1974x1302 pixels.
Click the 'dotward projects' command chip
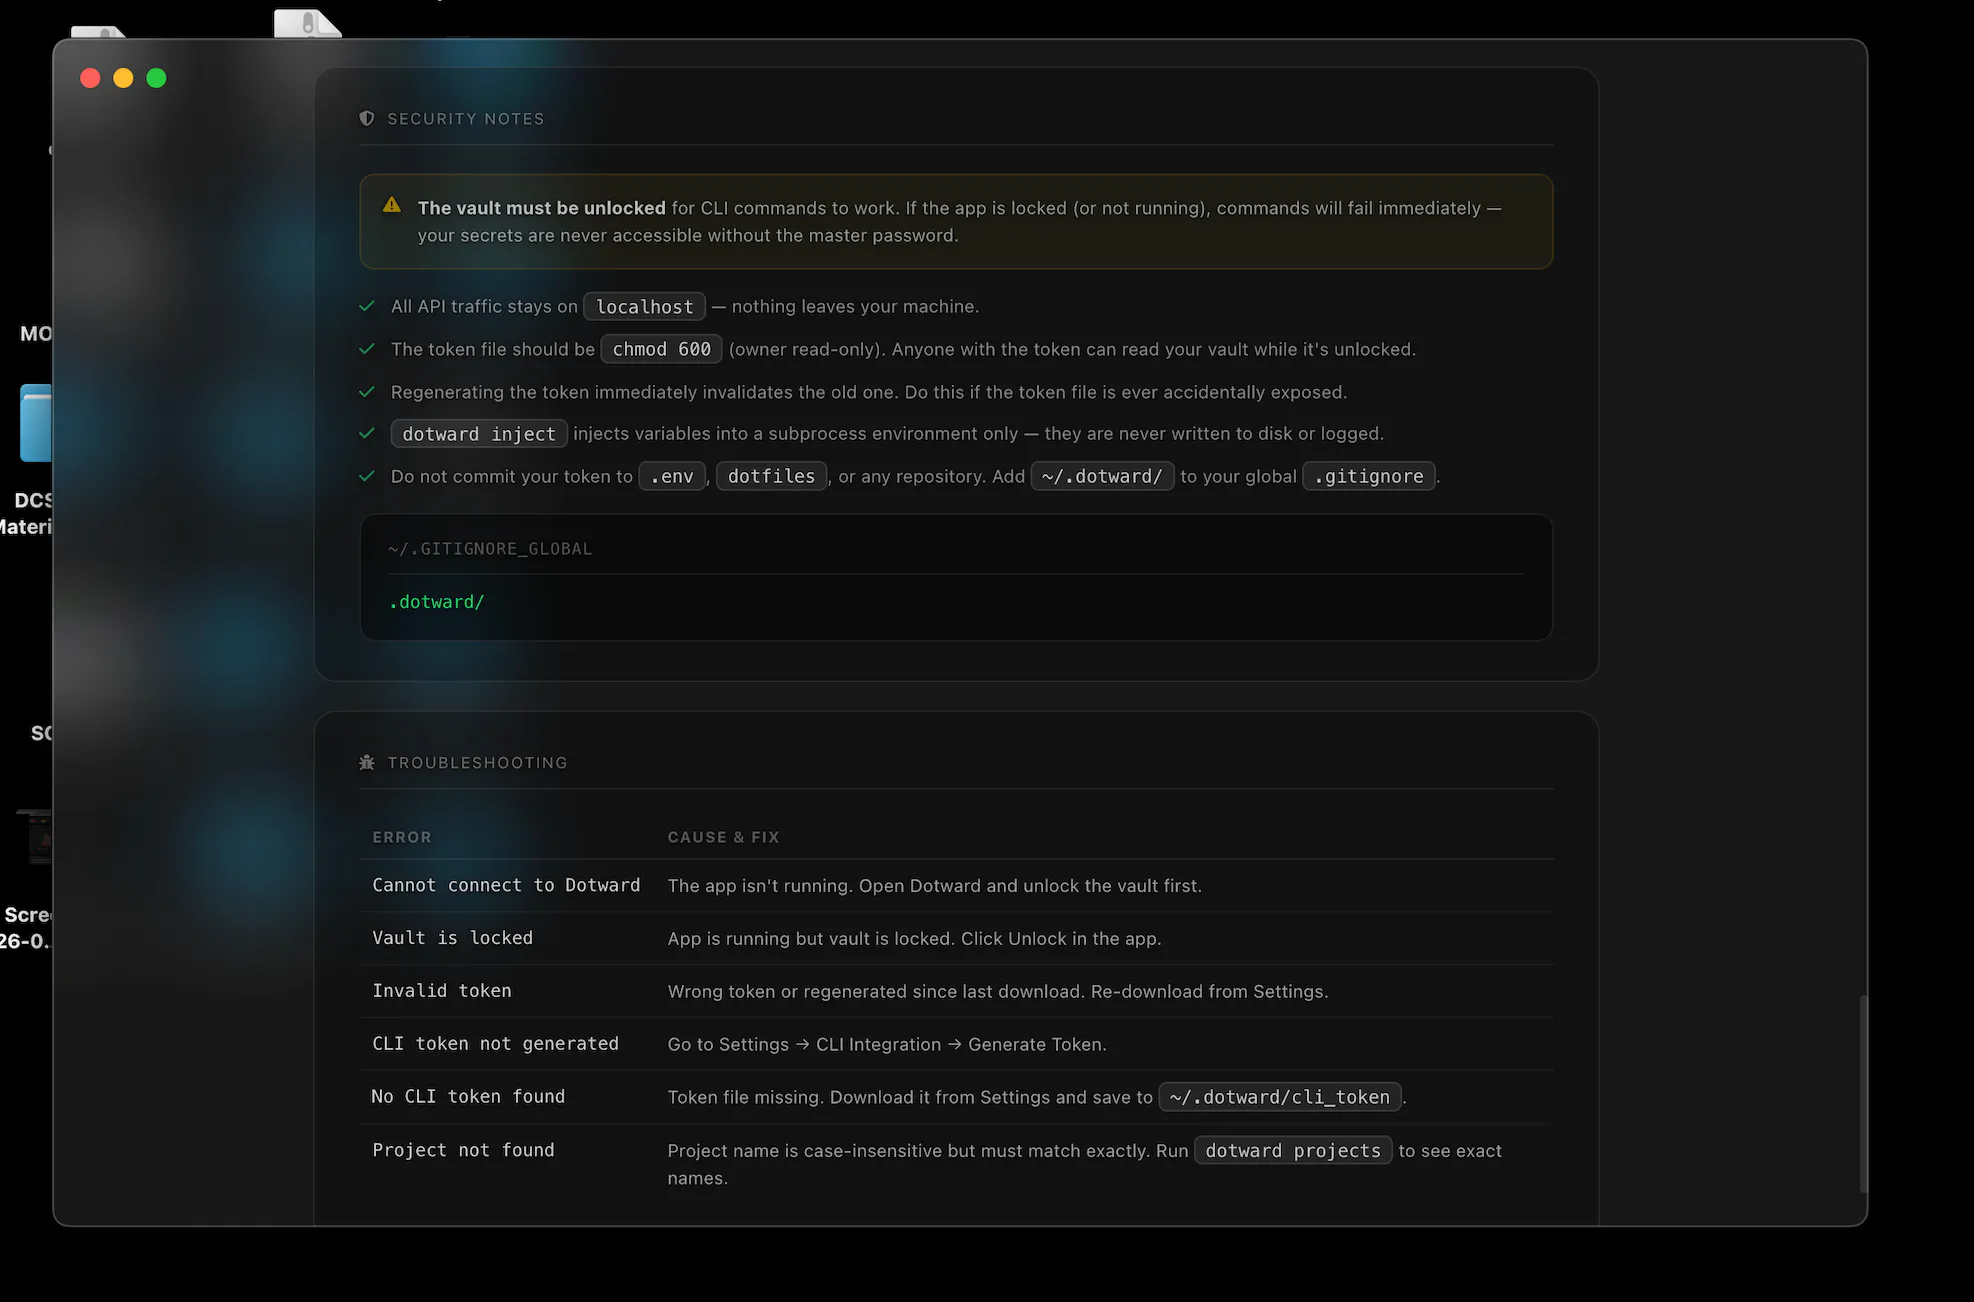1293,1151
